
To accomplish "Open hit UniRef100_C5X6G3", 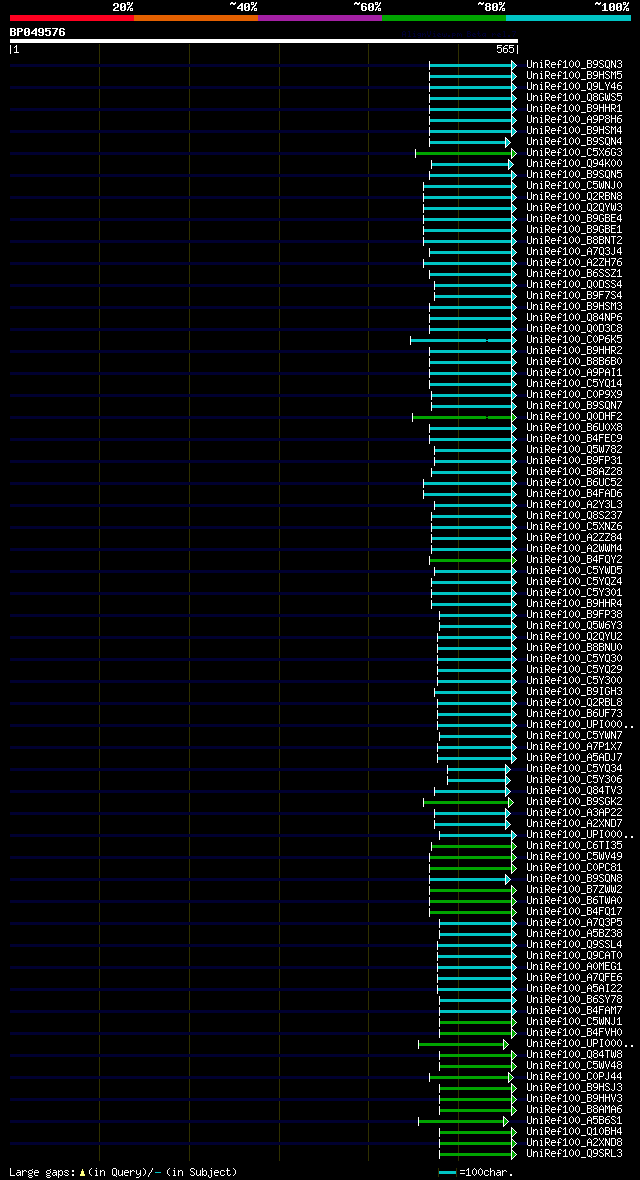I will point(574,153).
